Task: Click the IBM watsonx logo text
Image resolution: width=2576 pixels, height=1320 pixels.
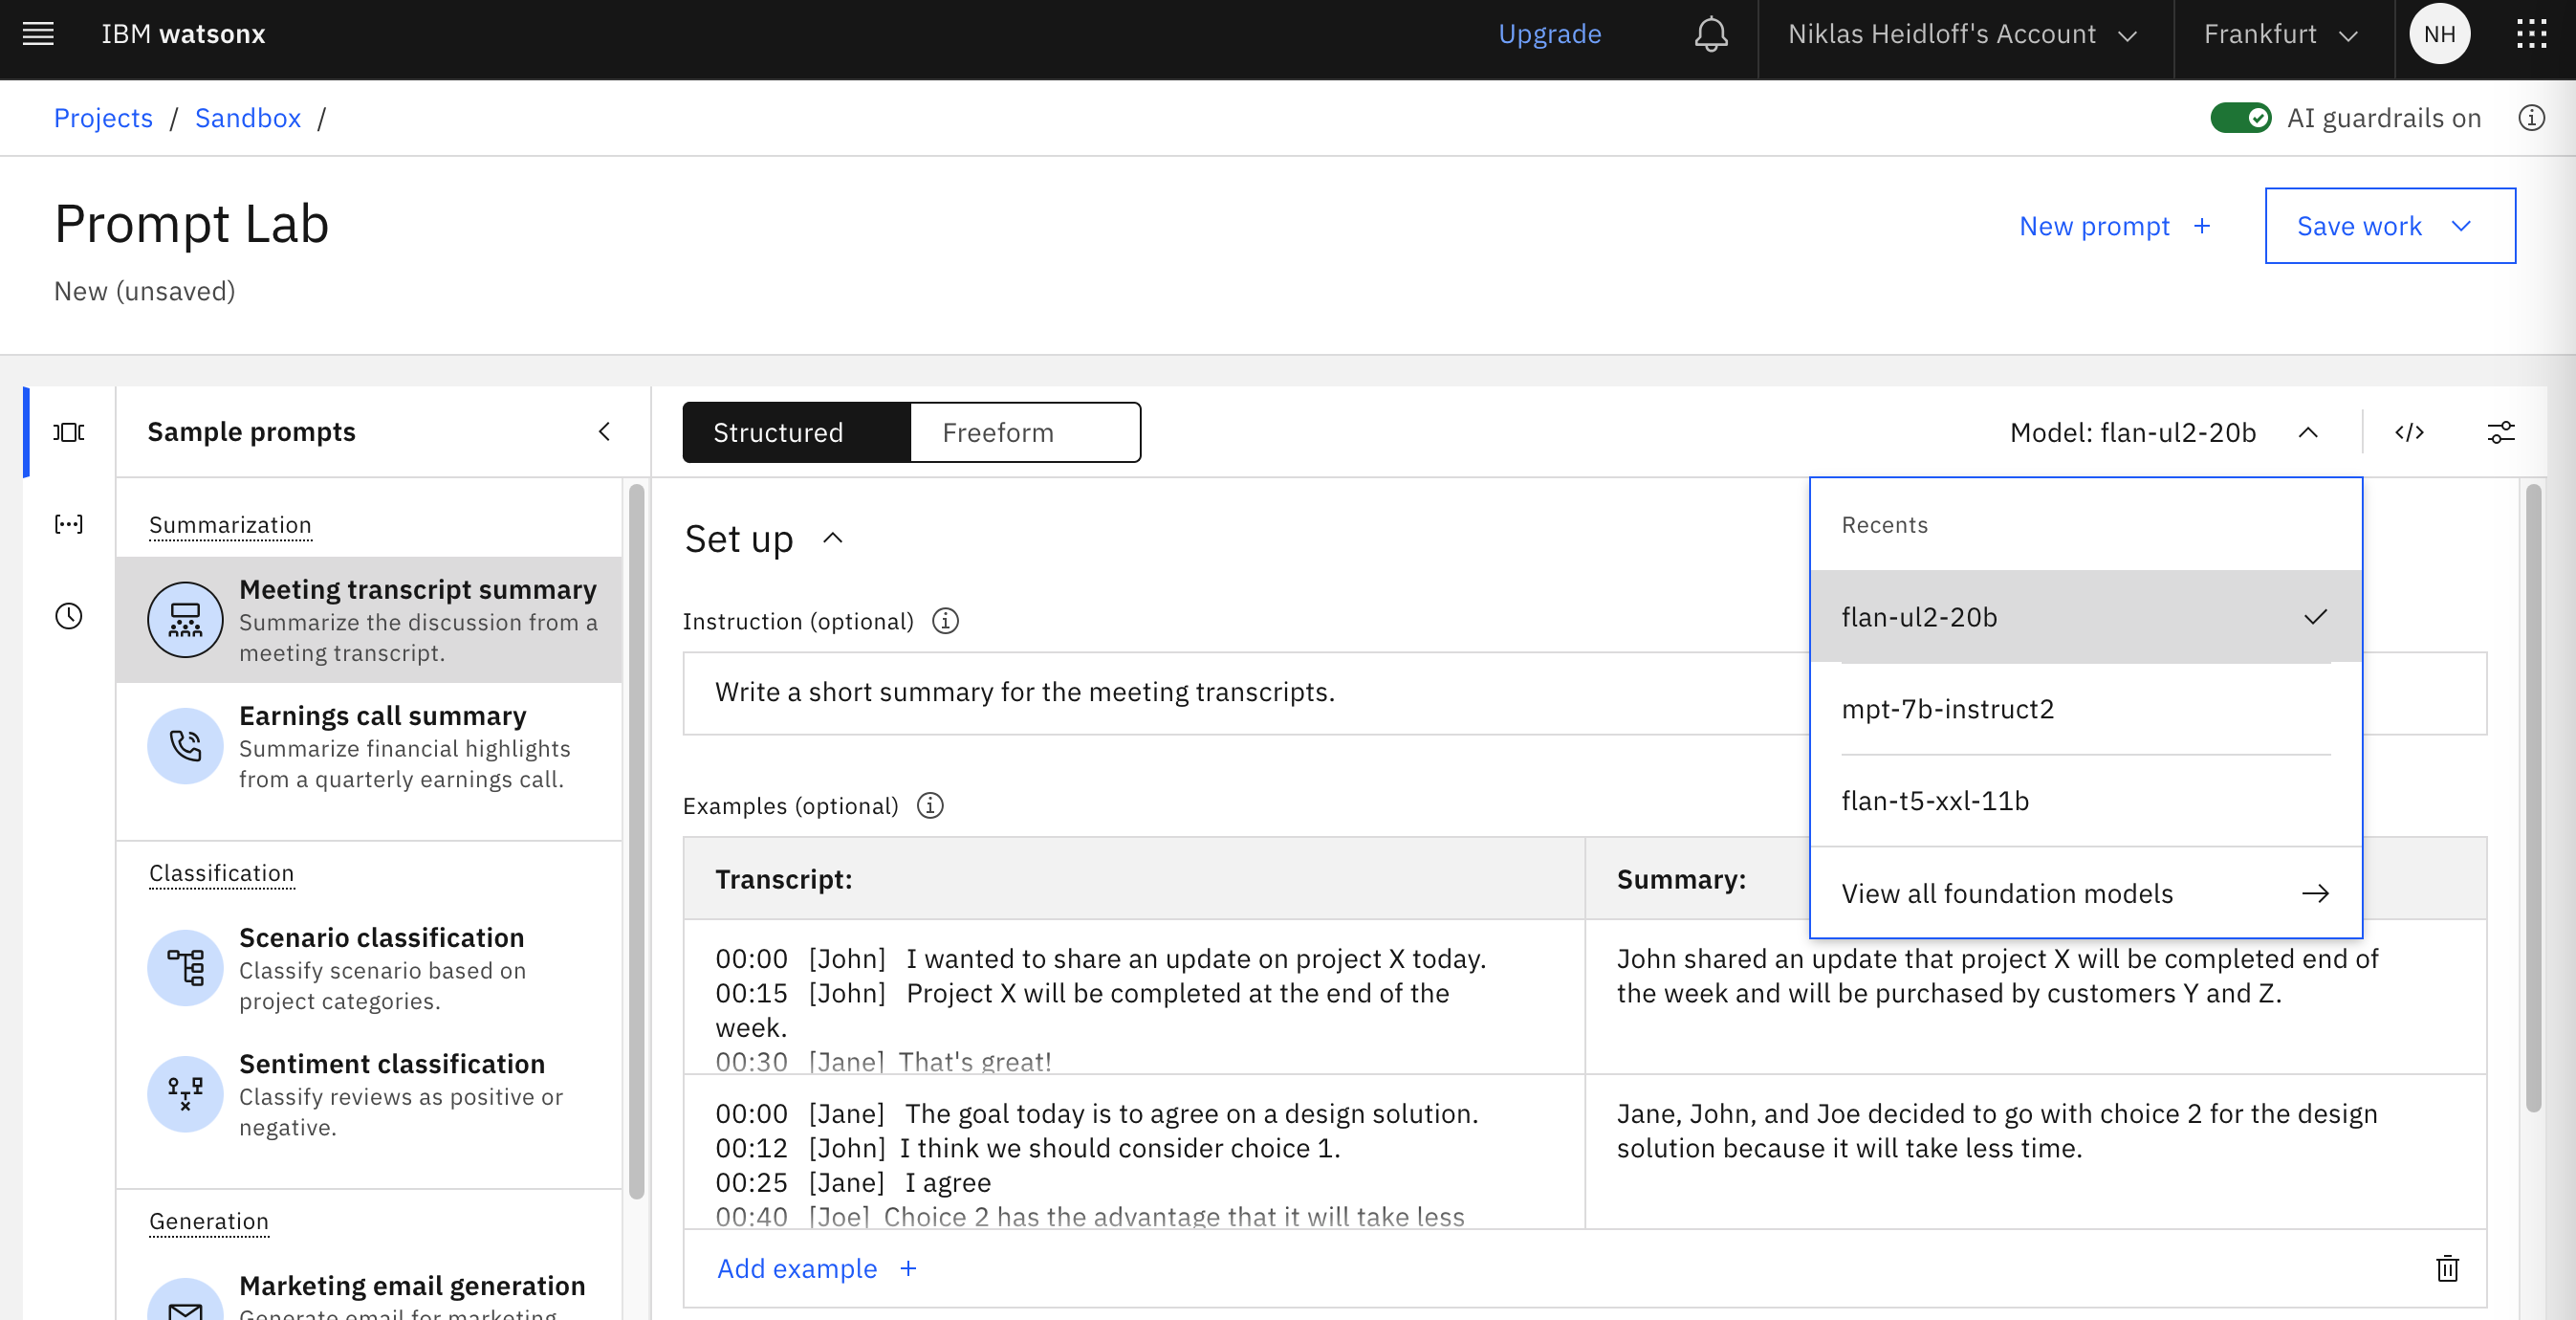Action: pyautogui.click(x=183, y=34)
